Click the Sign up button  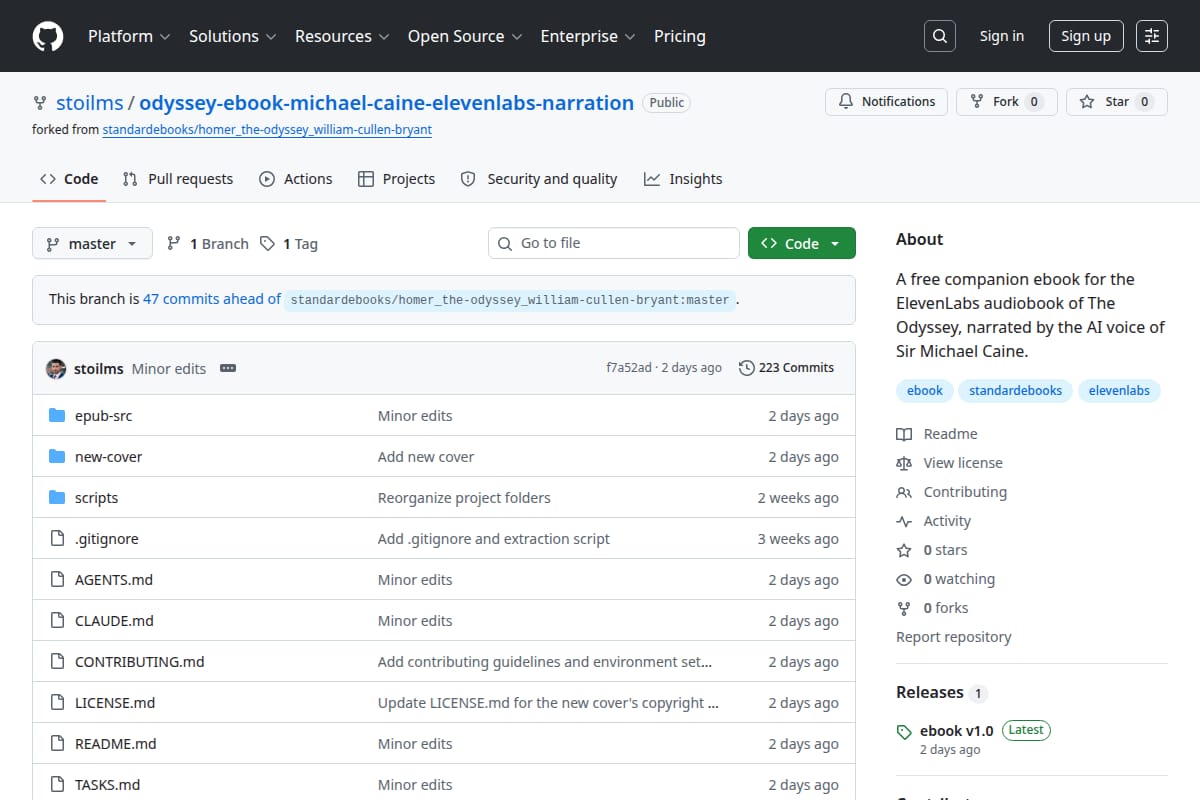[1086, 36]
